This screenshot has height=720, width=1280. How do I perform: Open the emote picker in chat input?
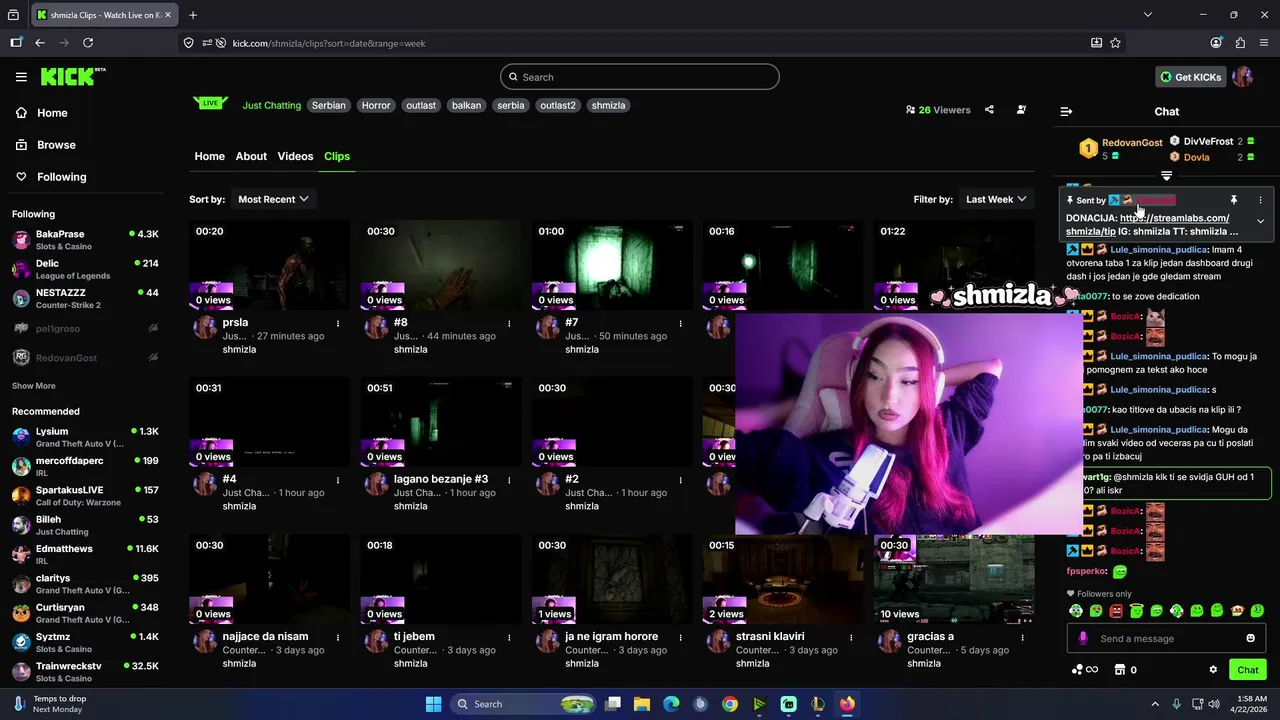(1250, 639)
